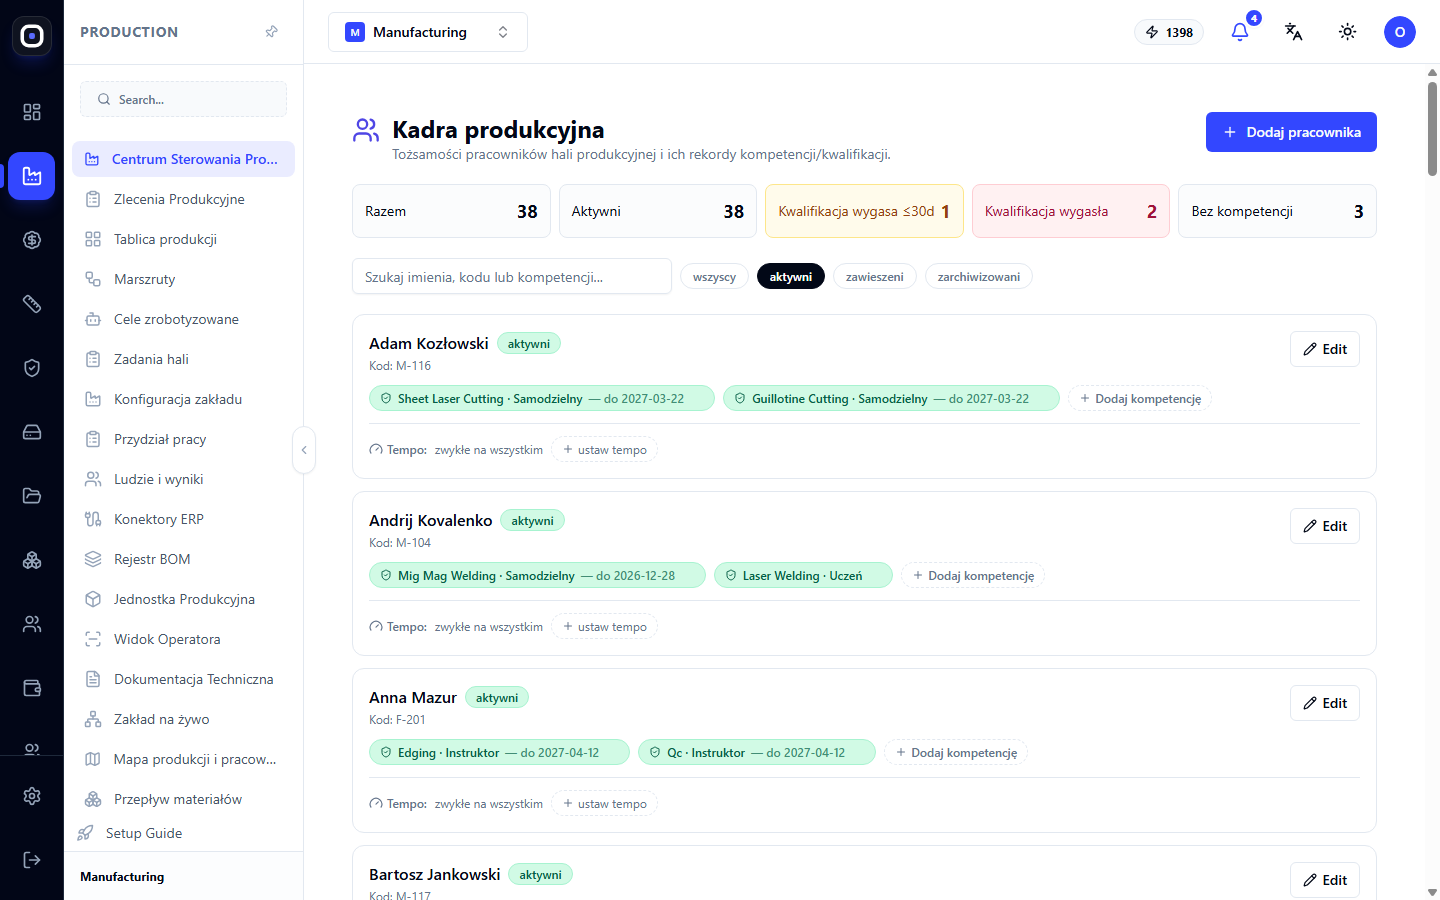Click the Kwalifikacja wygasła stat card
1440x900 pixels.
1071,211
